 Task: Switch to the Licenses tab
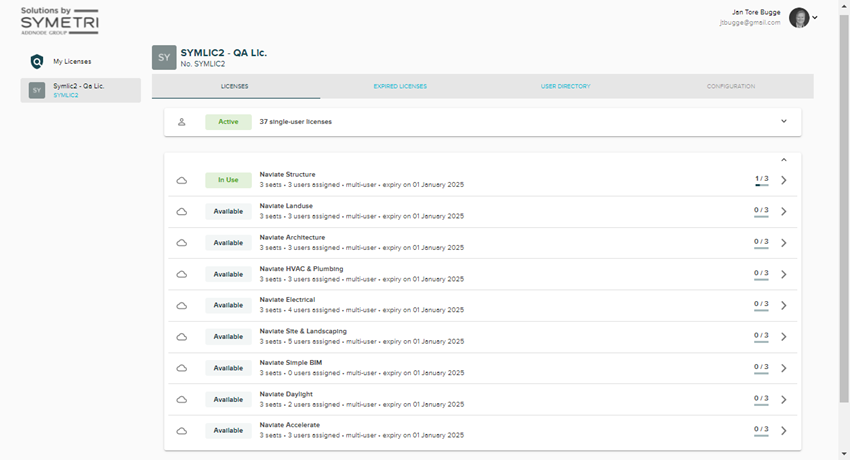(x=235, y=87)
